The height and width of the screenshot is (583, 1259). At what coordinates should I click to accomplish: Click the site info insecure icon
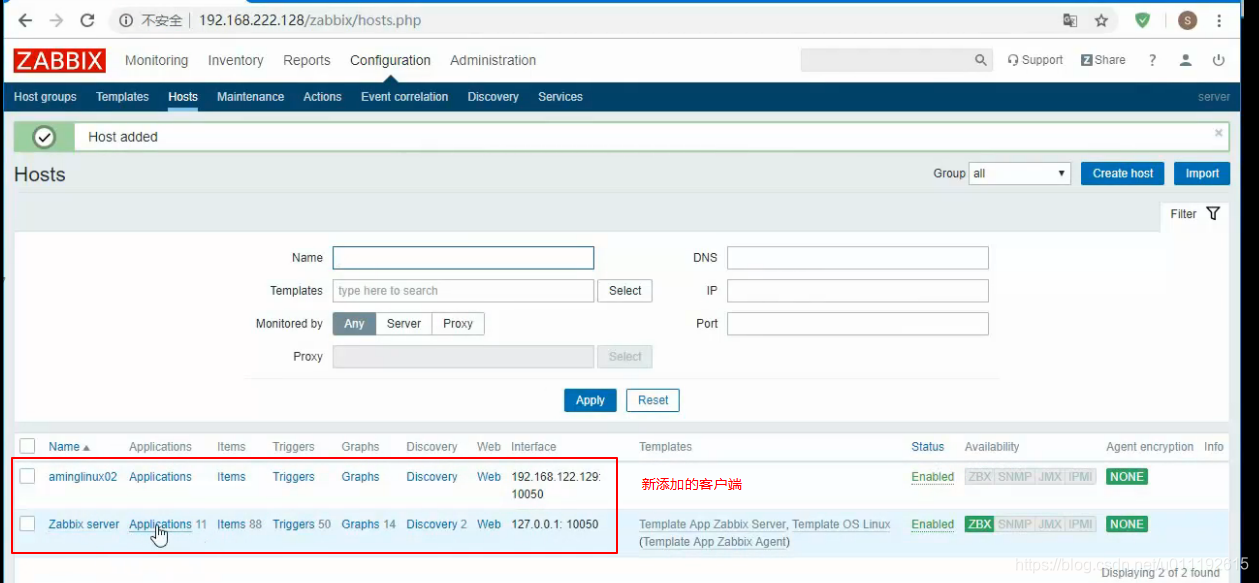127,20
